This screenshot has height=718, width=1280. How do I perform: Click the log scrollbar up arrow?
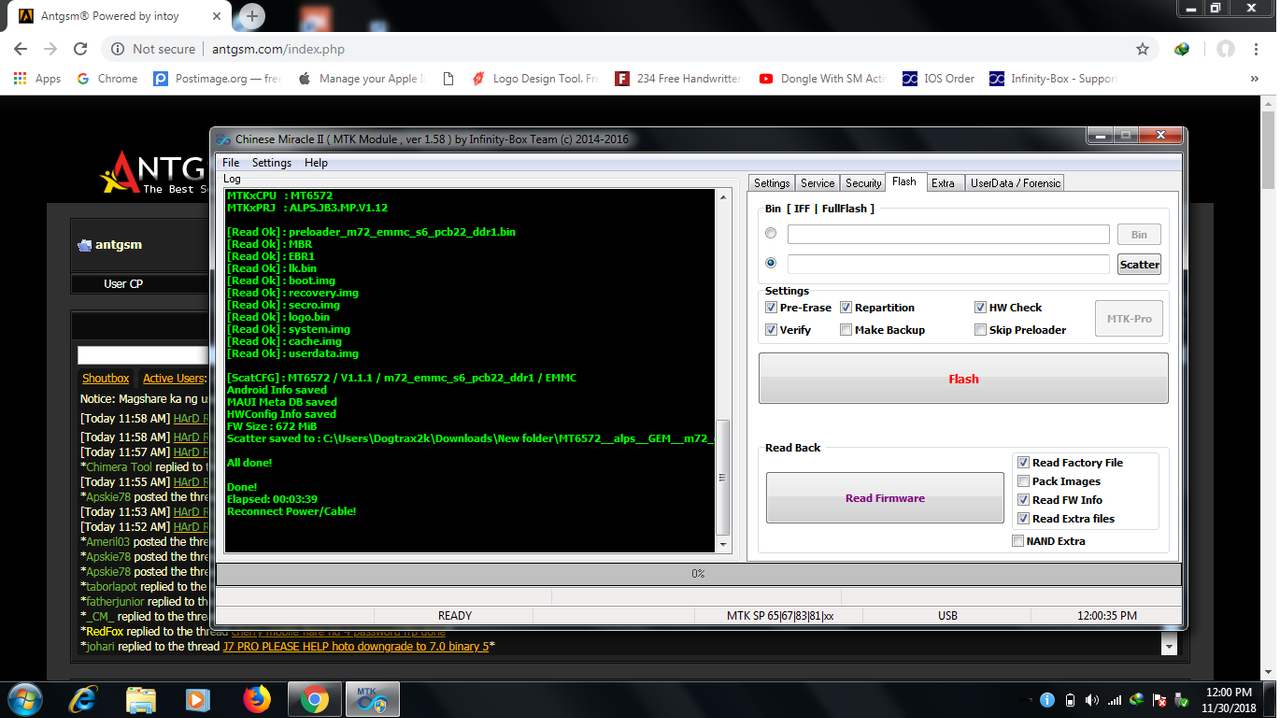(723, 197)
